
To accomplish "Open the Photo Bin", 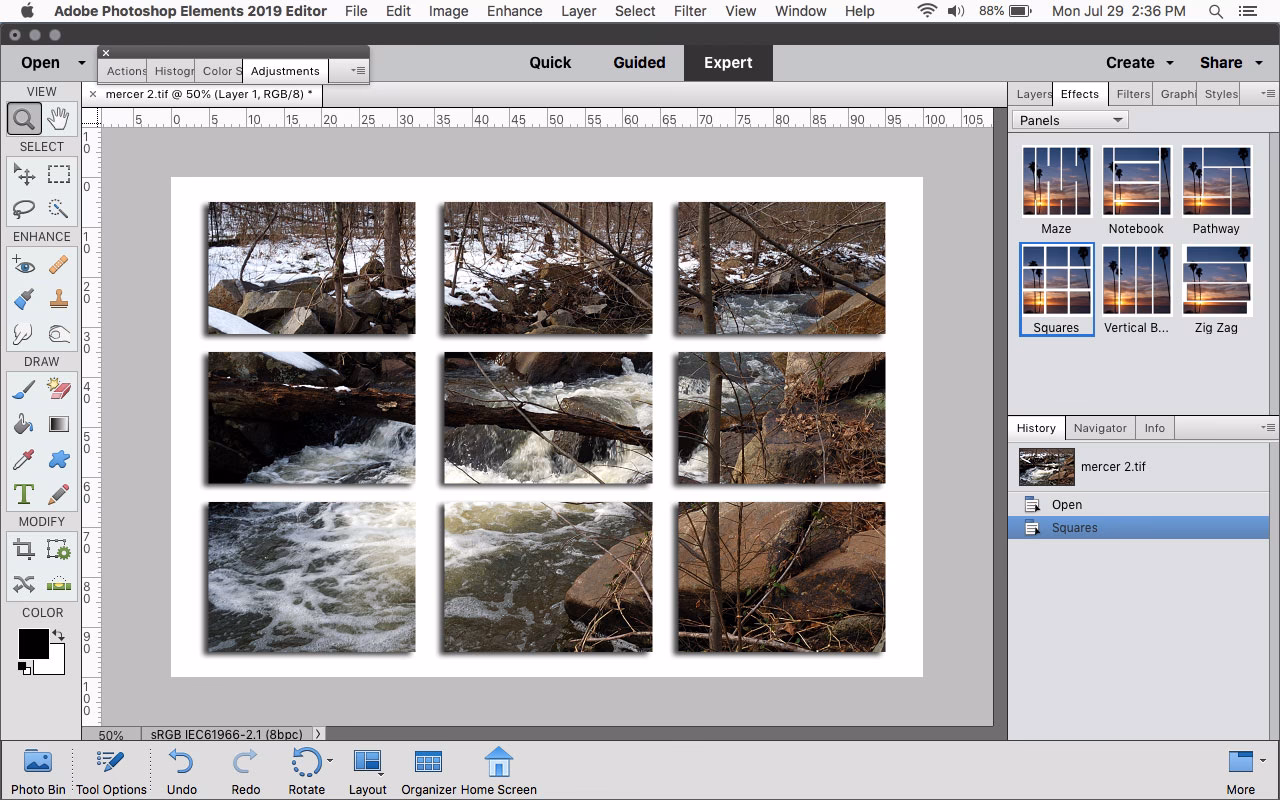I will click(38, 768).
